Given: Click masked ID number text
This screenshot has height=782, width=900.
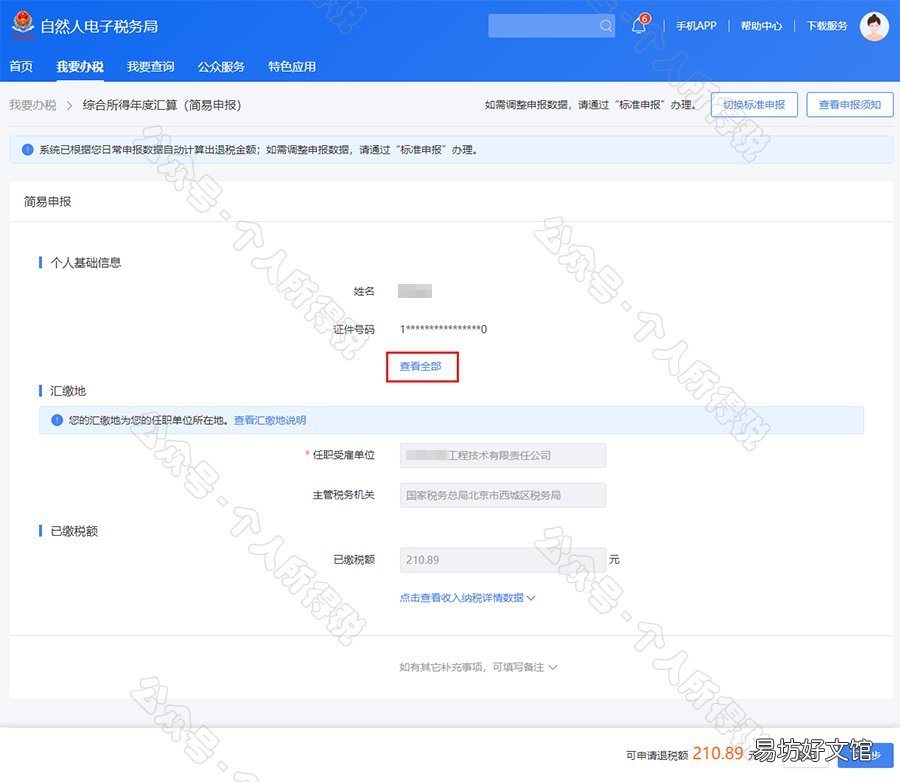Looking at the screenshot, I should pyautogui.click(x=444, y=329).
